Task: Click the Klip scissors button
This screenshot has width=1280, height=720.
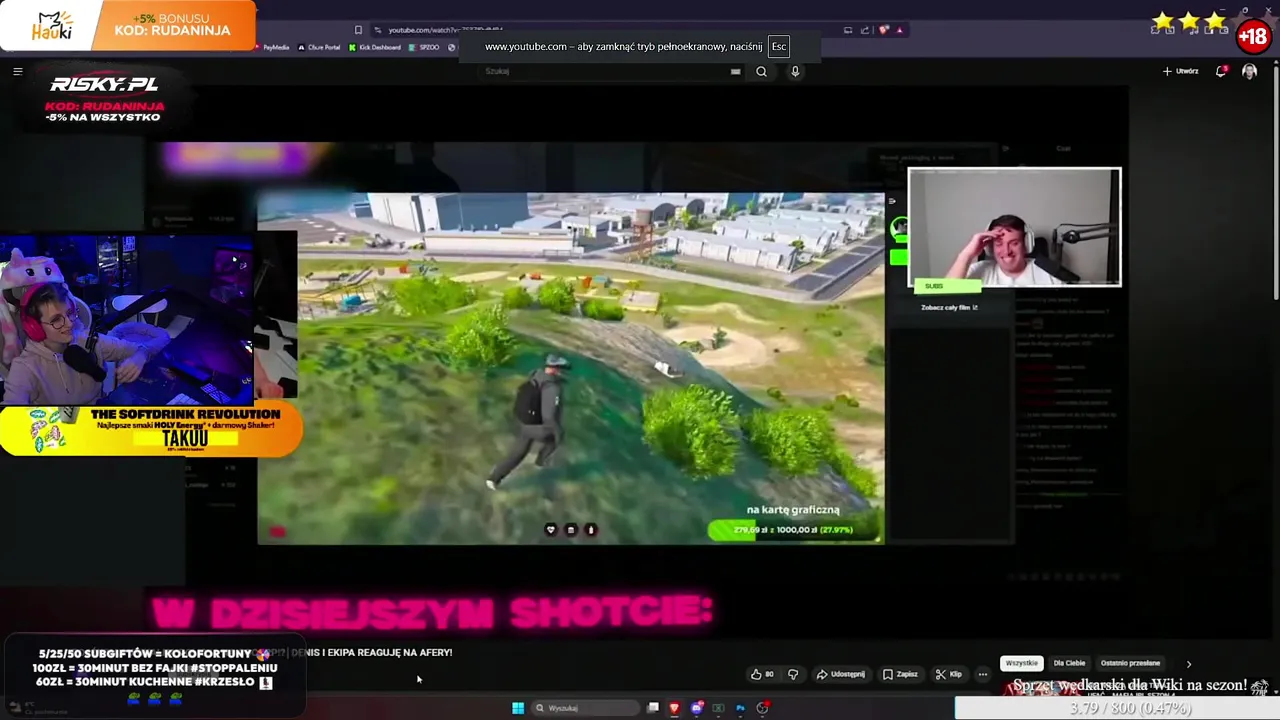Action: pyautogui.click(x=948, y=674)
